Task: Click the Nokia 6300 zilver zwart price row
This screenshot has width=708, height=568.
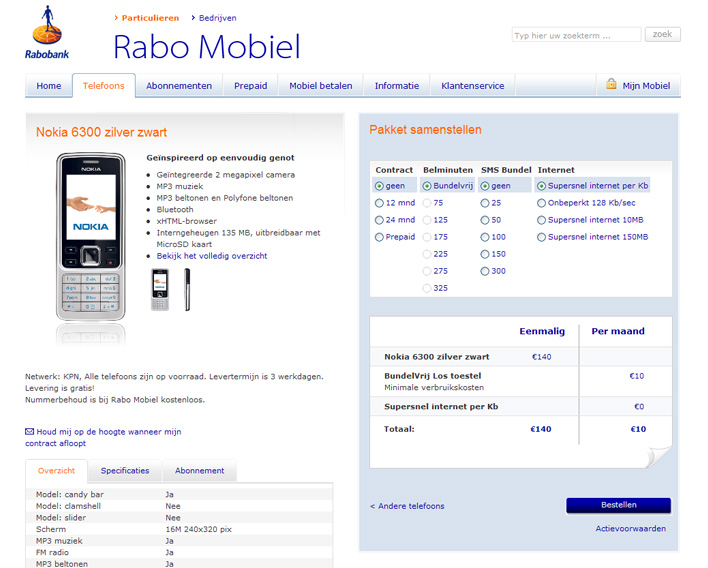Action: (521, 357)
